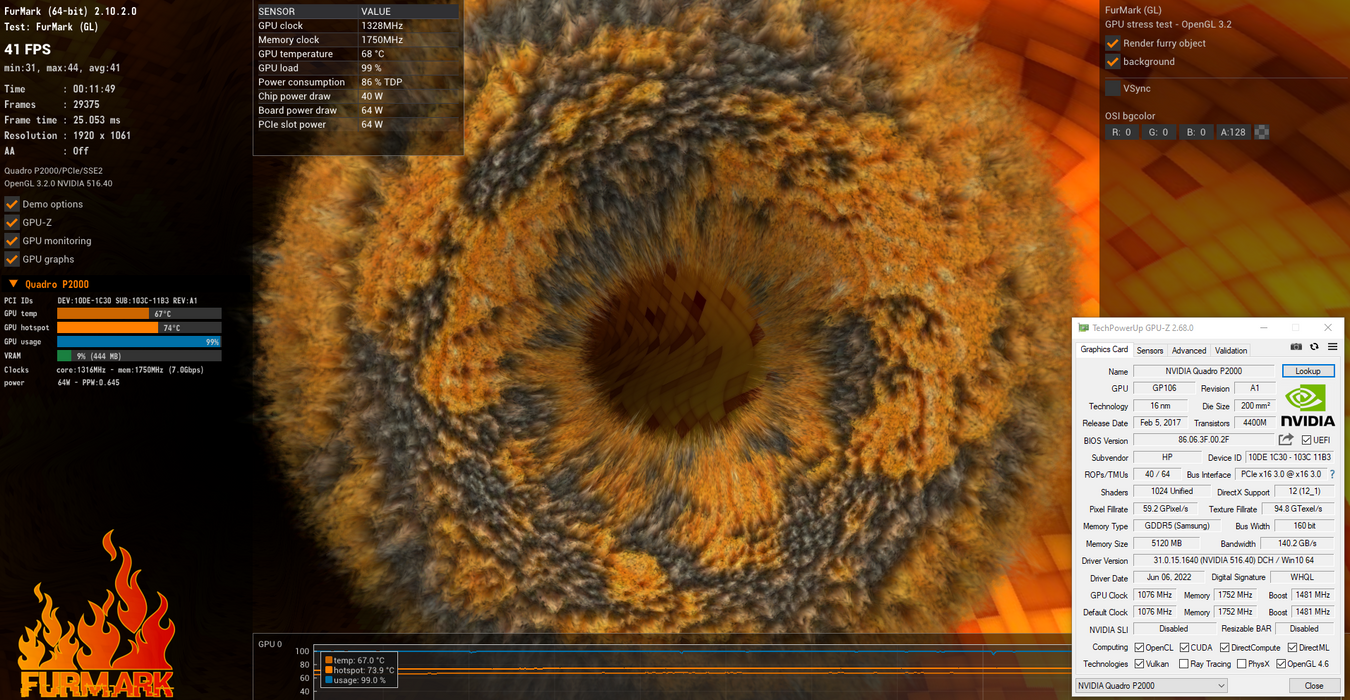
Task: Click the BIOS Version field
Action: [x=1204, y=440]
